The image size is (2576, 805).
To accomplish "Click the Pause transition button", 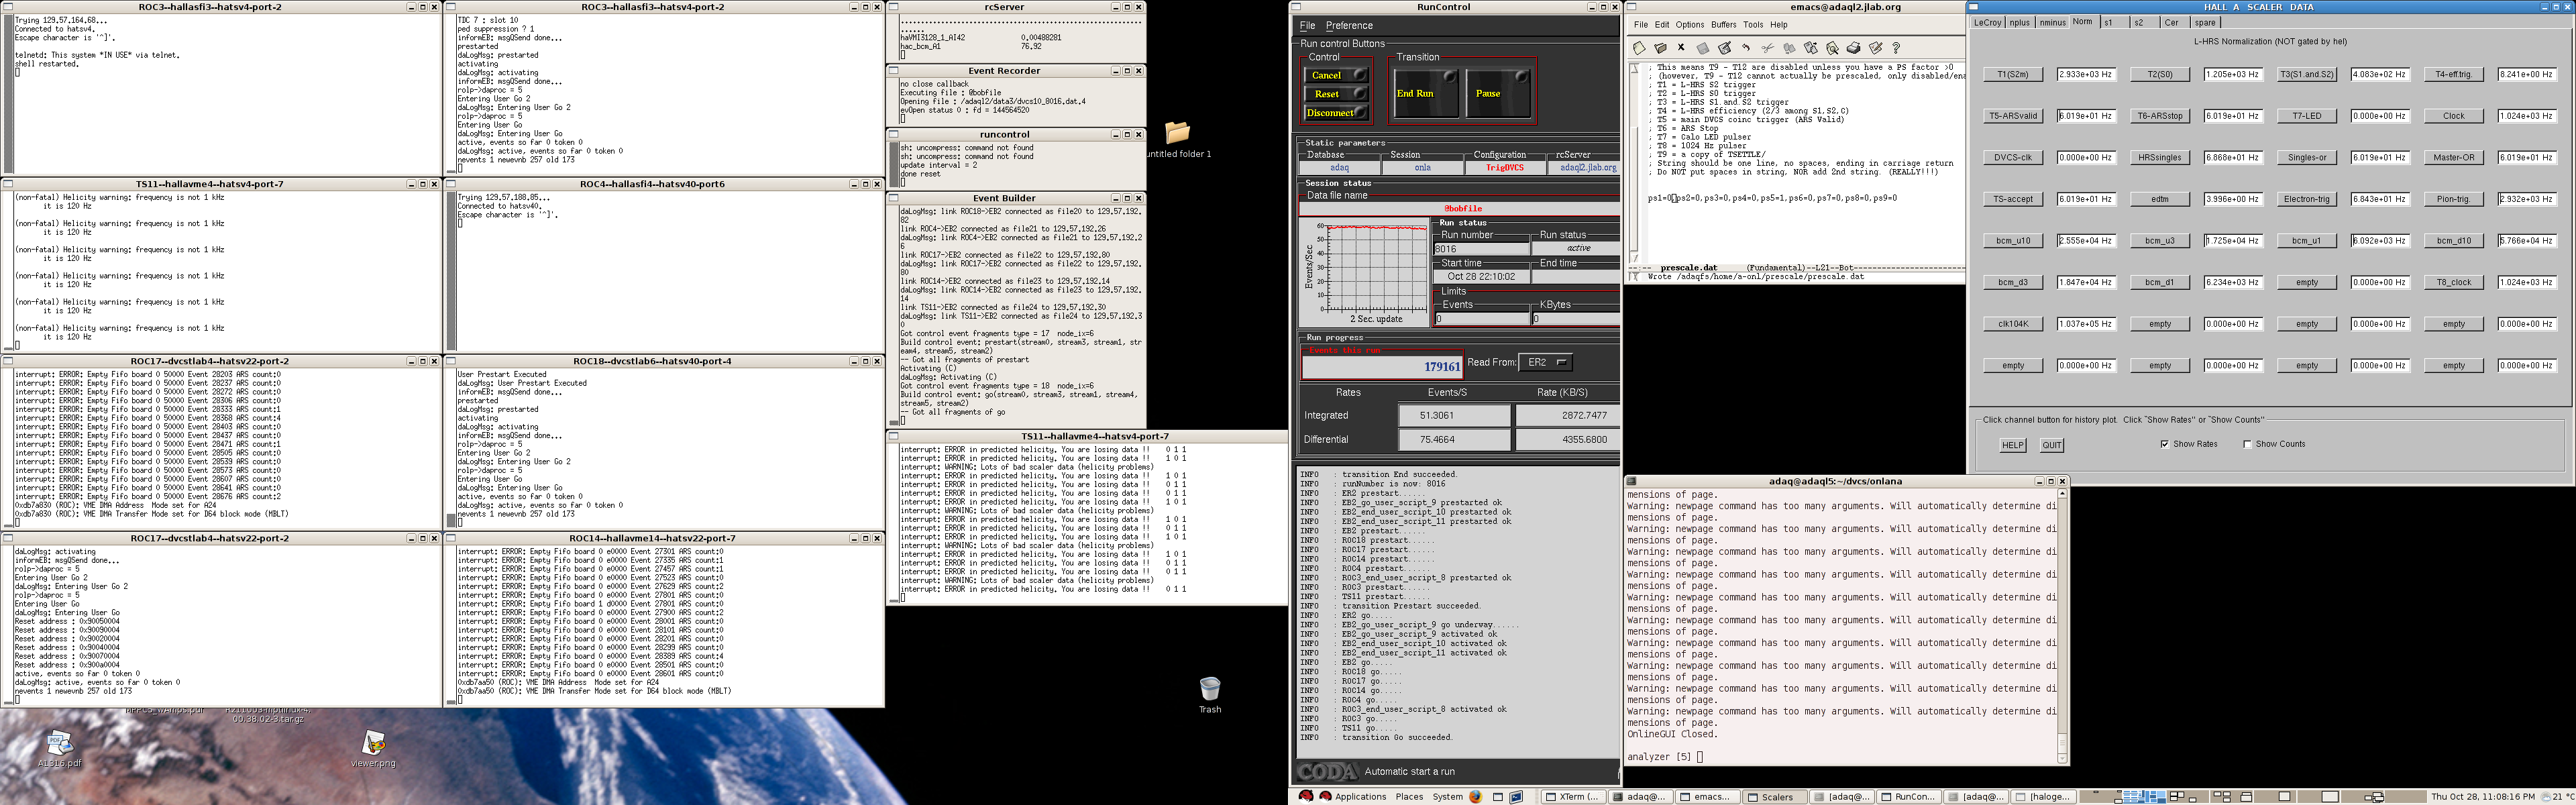I will click(x=1498, y=93).
